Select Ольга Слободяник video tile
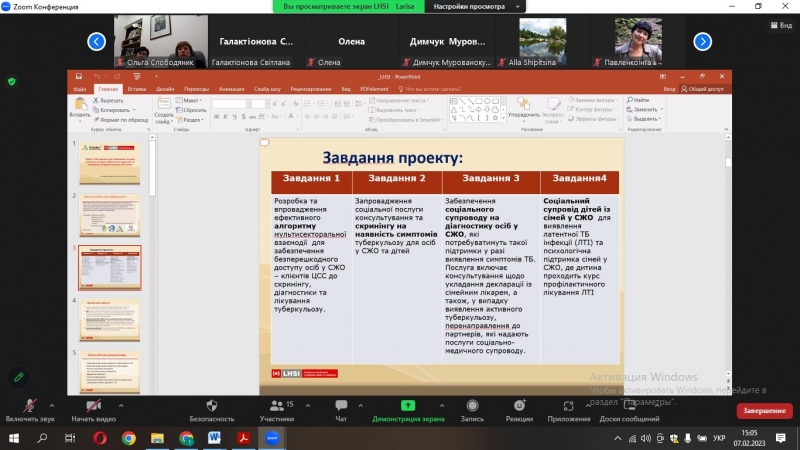 [161, 41]
